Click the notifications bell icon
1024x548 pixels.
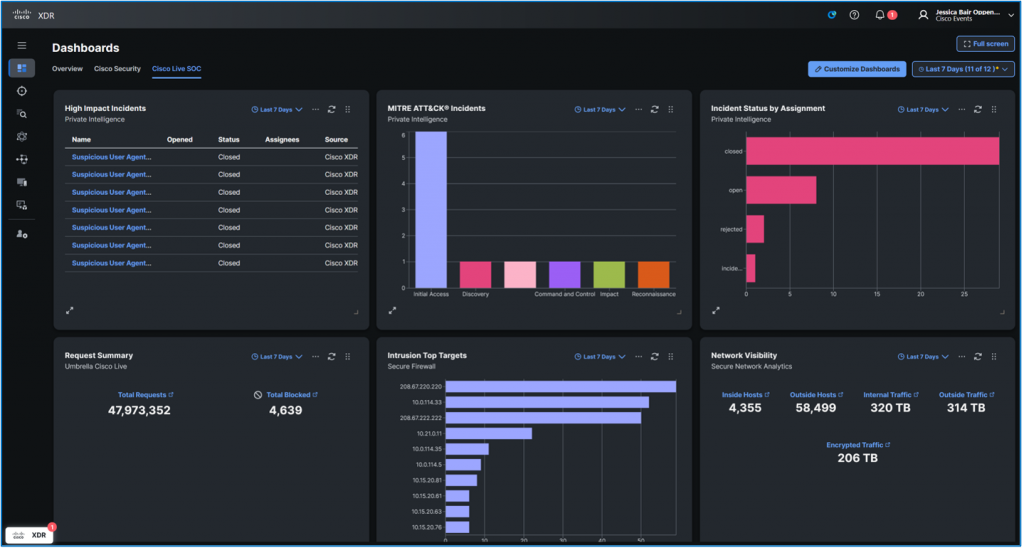[x=880, y=15]
